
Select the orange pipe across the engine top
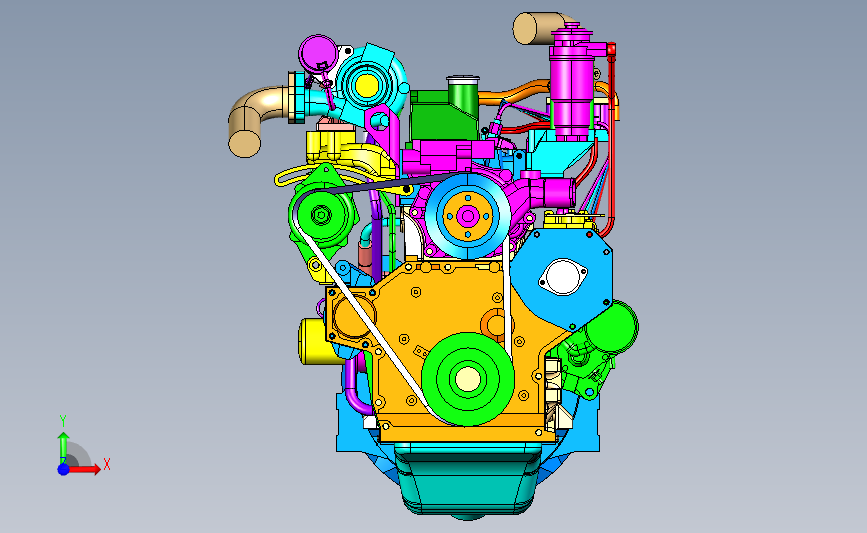514,94
